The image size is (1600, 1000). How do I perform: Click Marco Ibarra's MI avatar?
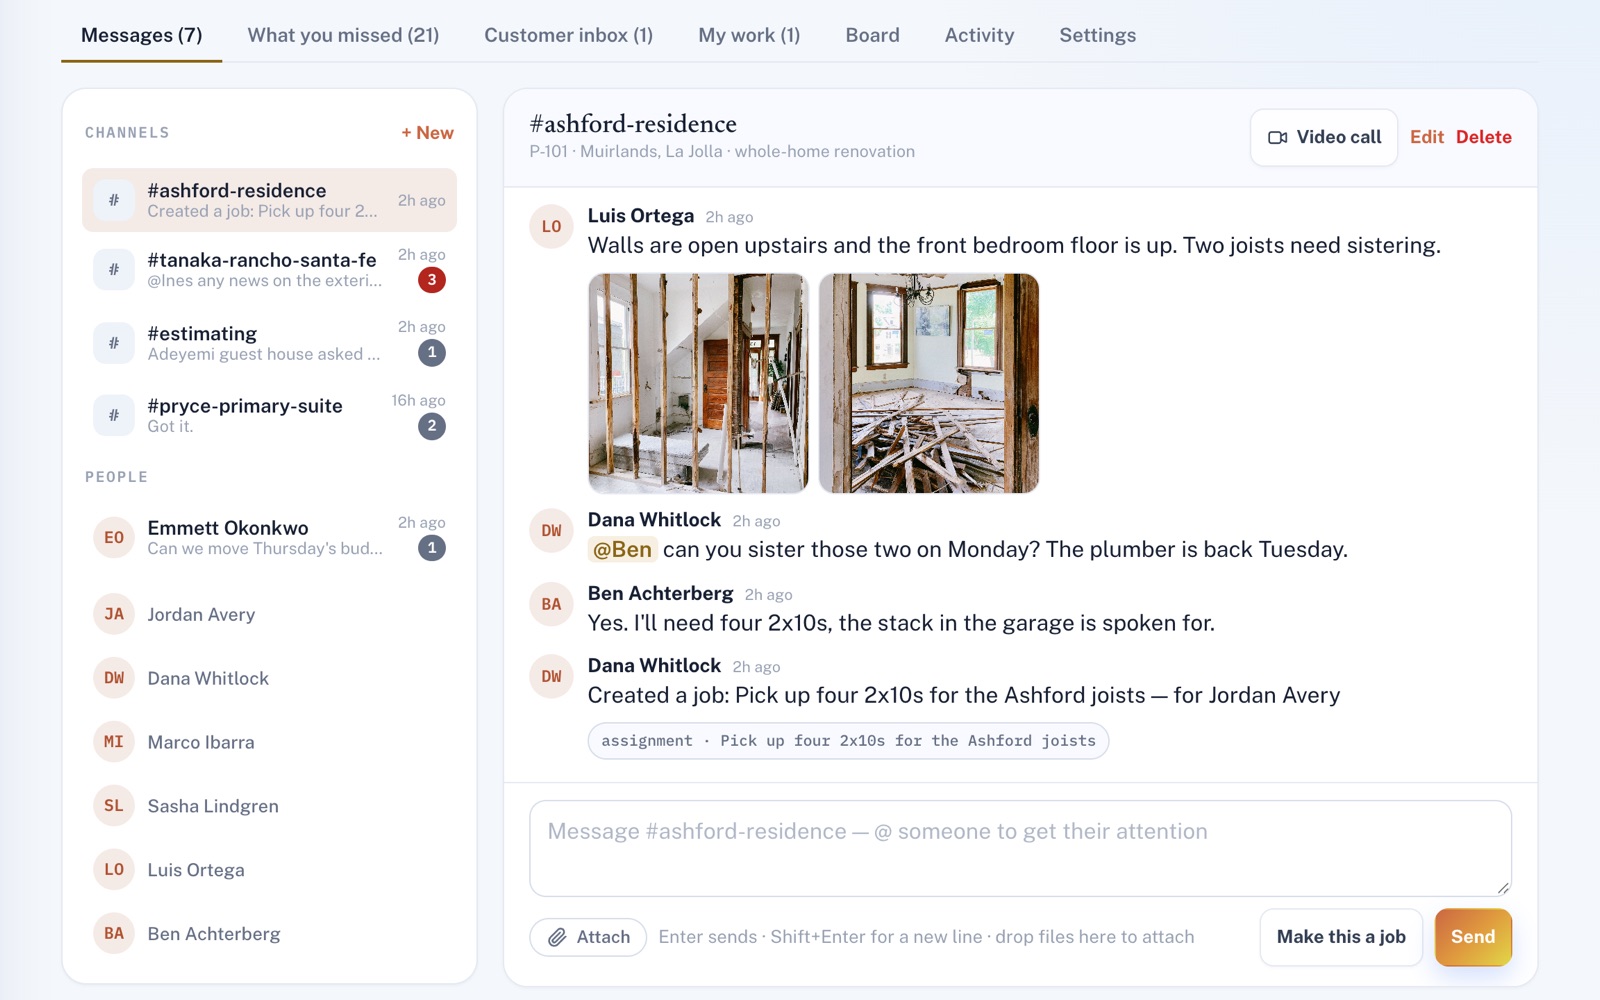pyautogui.click(x=114, y=742)
